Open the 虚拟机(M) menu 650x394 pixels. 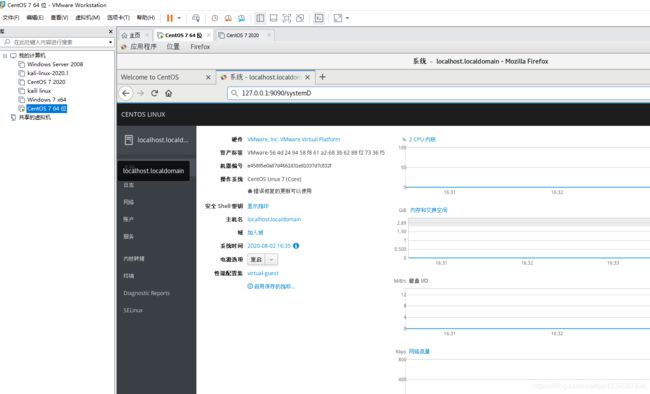pyautogui.click(x=87, y=17)
